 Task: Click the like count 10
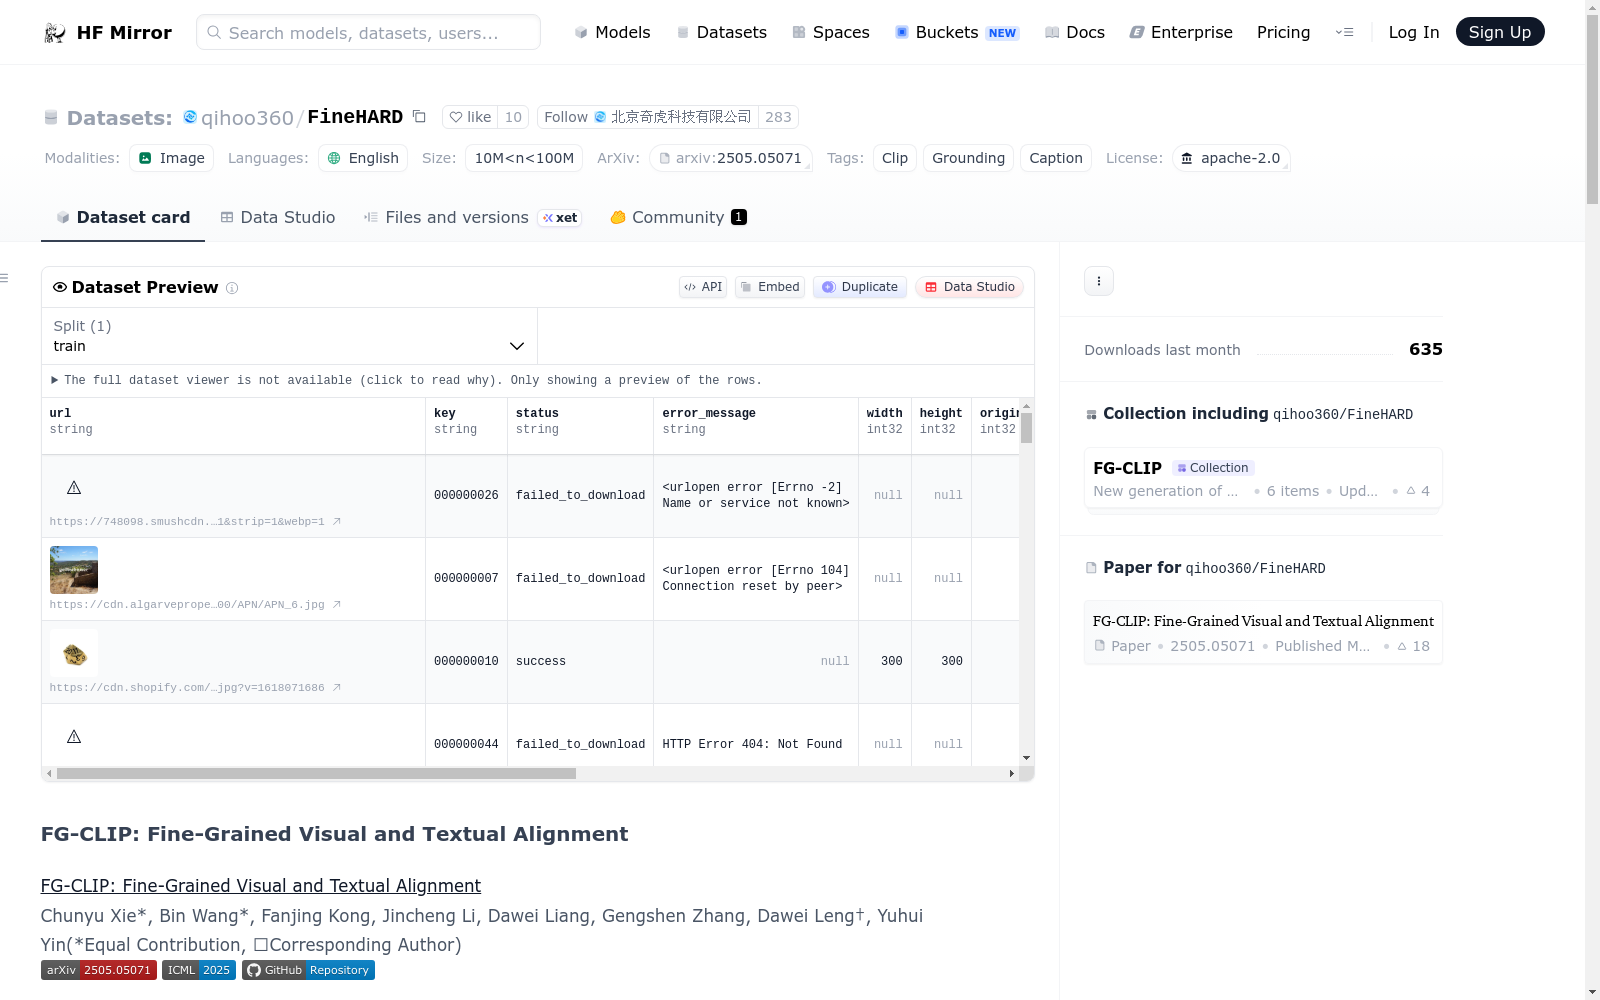513,117
